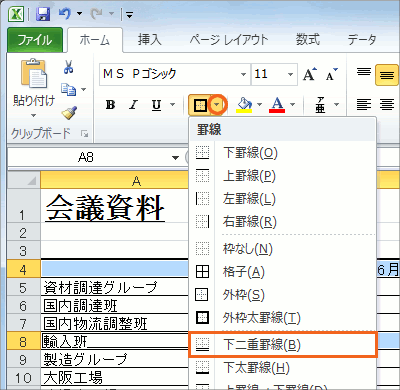
Task: Expand the 貼り付け paste options arrow
Action: 33,115
